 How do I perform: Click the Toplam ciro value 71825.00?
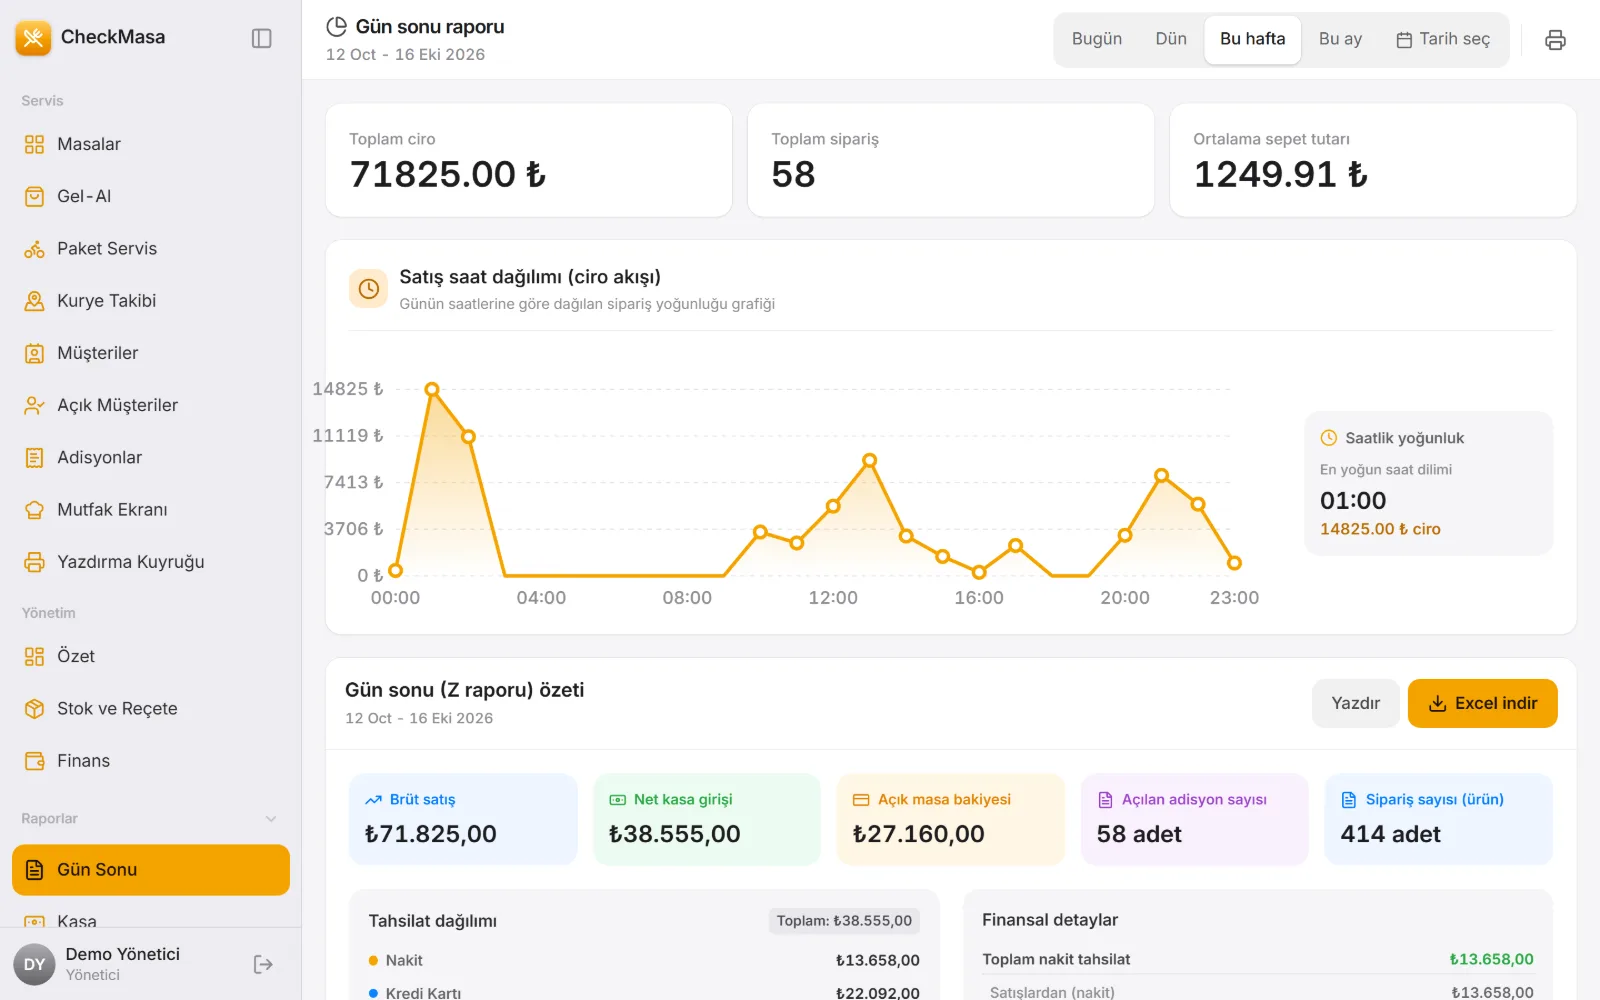pos(448,175)
